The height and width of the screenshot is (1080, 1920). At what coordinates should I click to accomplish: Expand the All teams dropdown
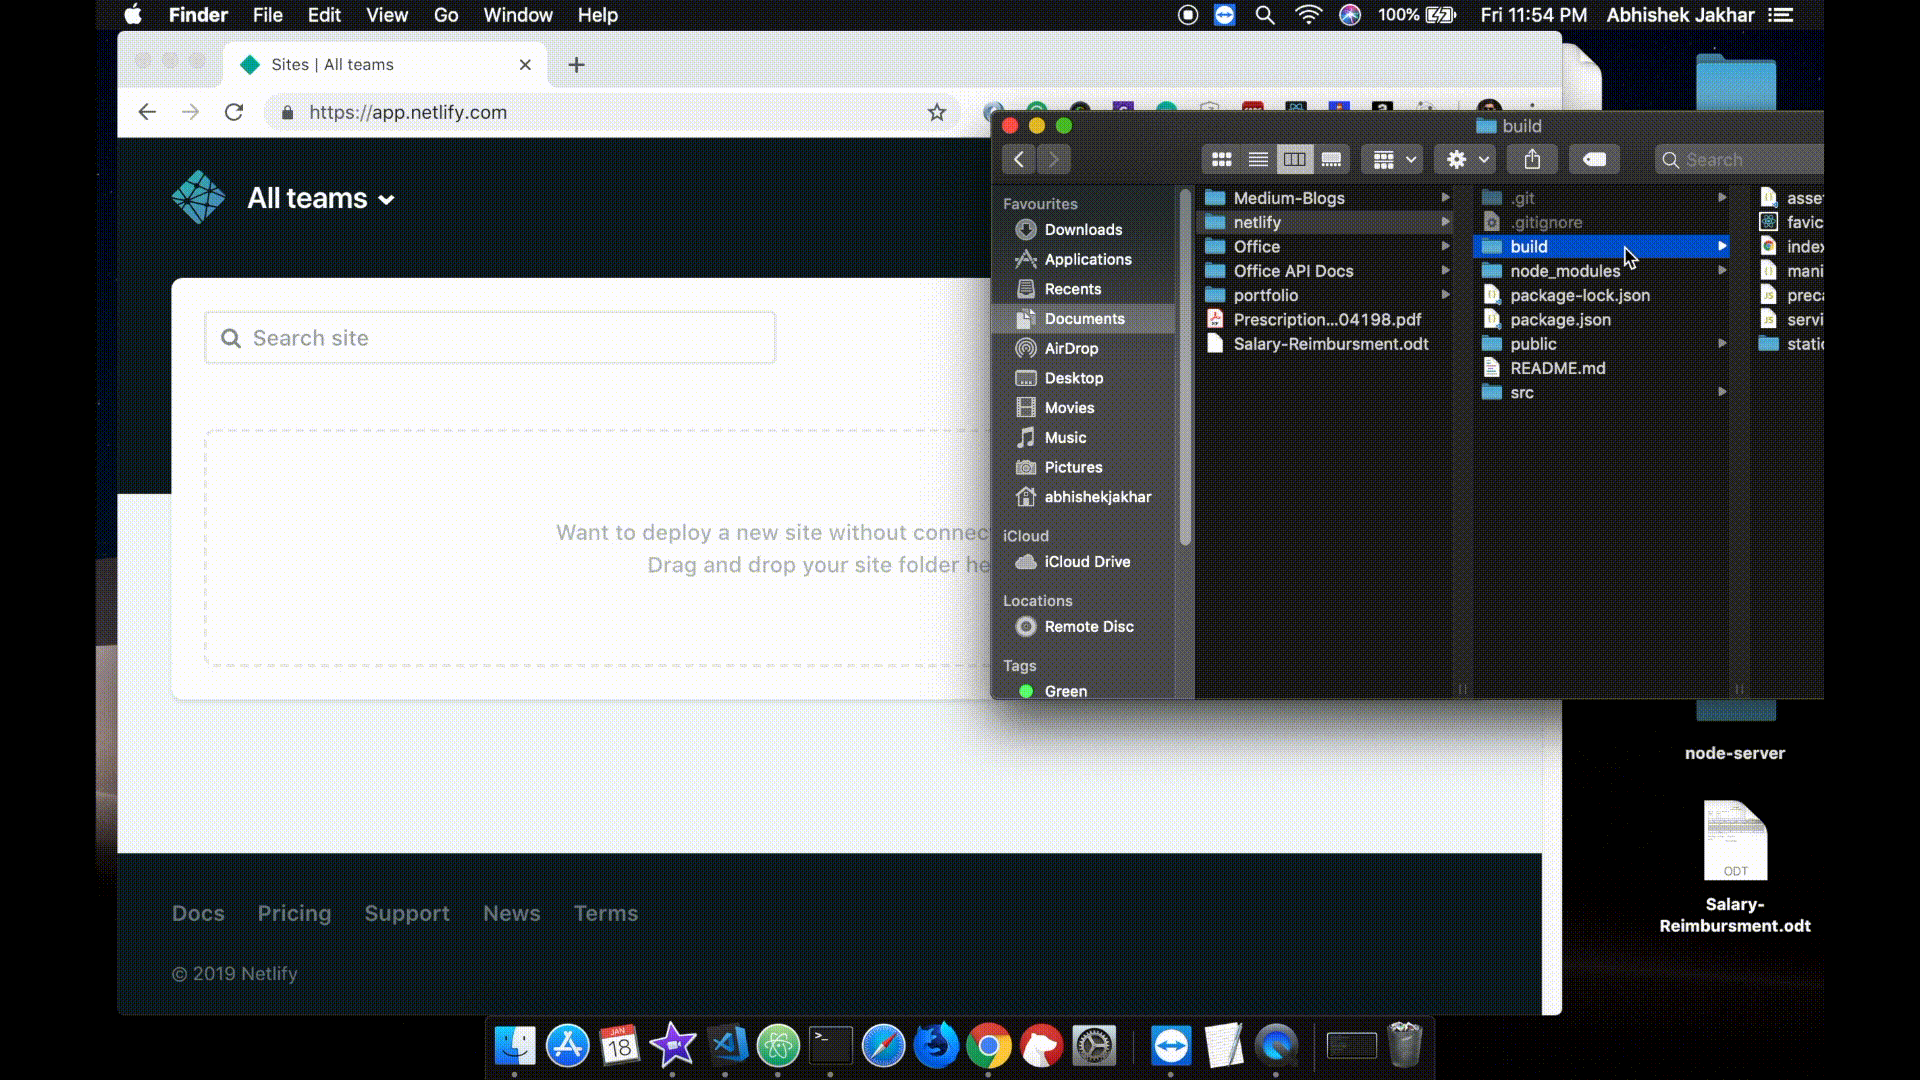(321, 199)
